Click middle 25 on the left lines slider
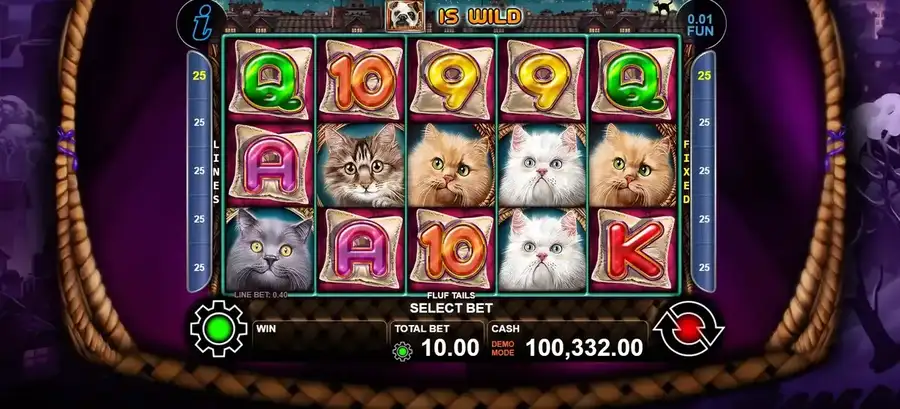This screenshot has height=409, width=900. pyautogui.click(x=199, y=171)
